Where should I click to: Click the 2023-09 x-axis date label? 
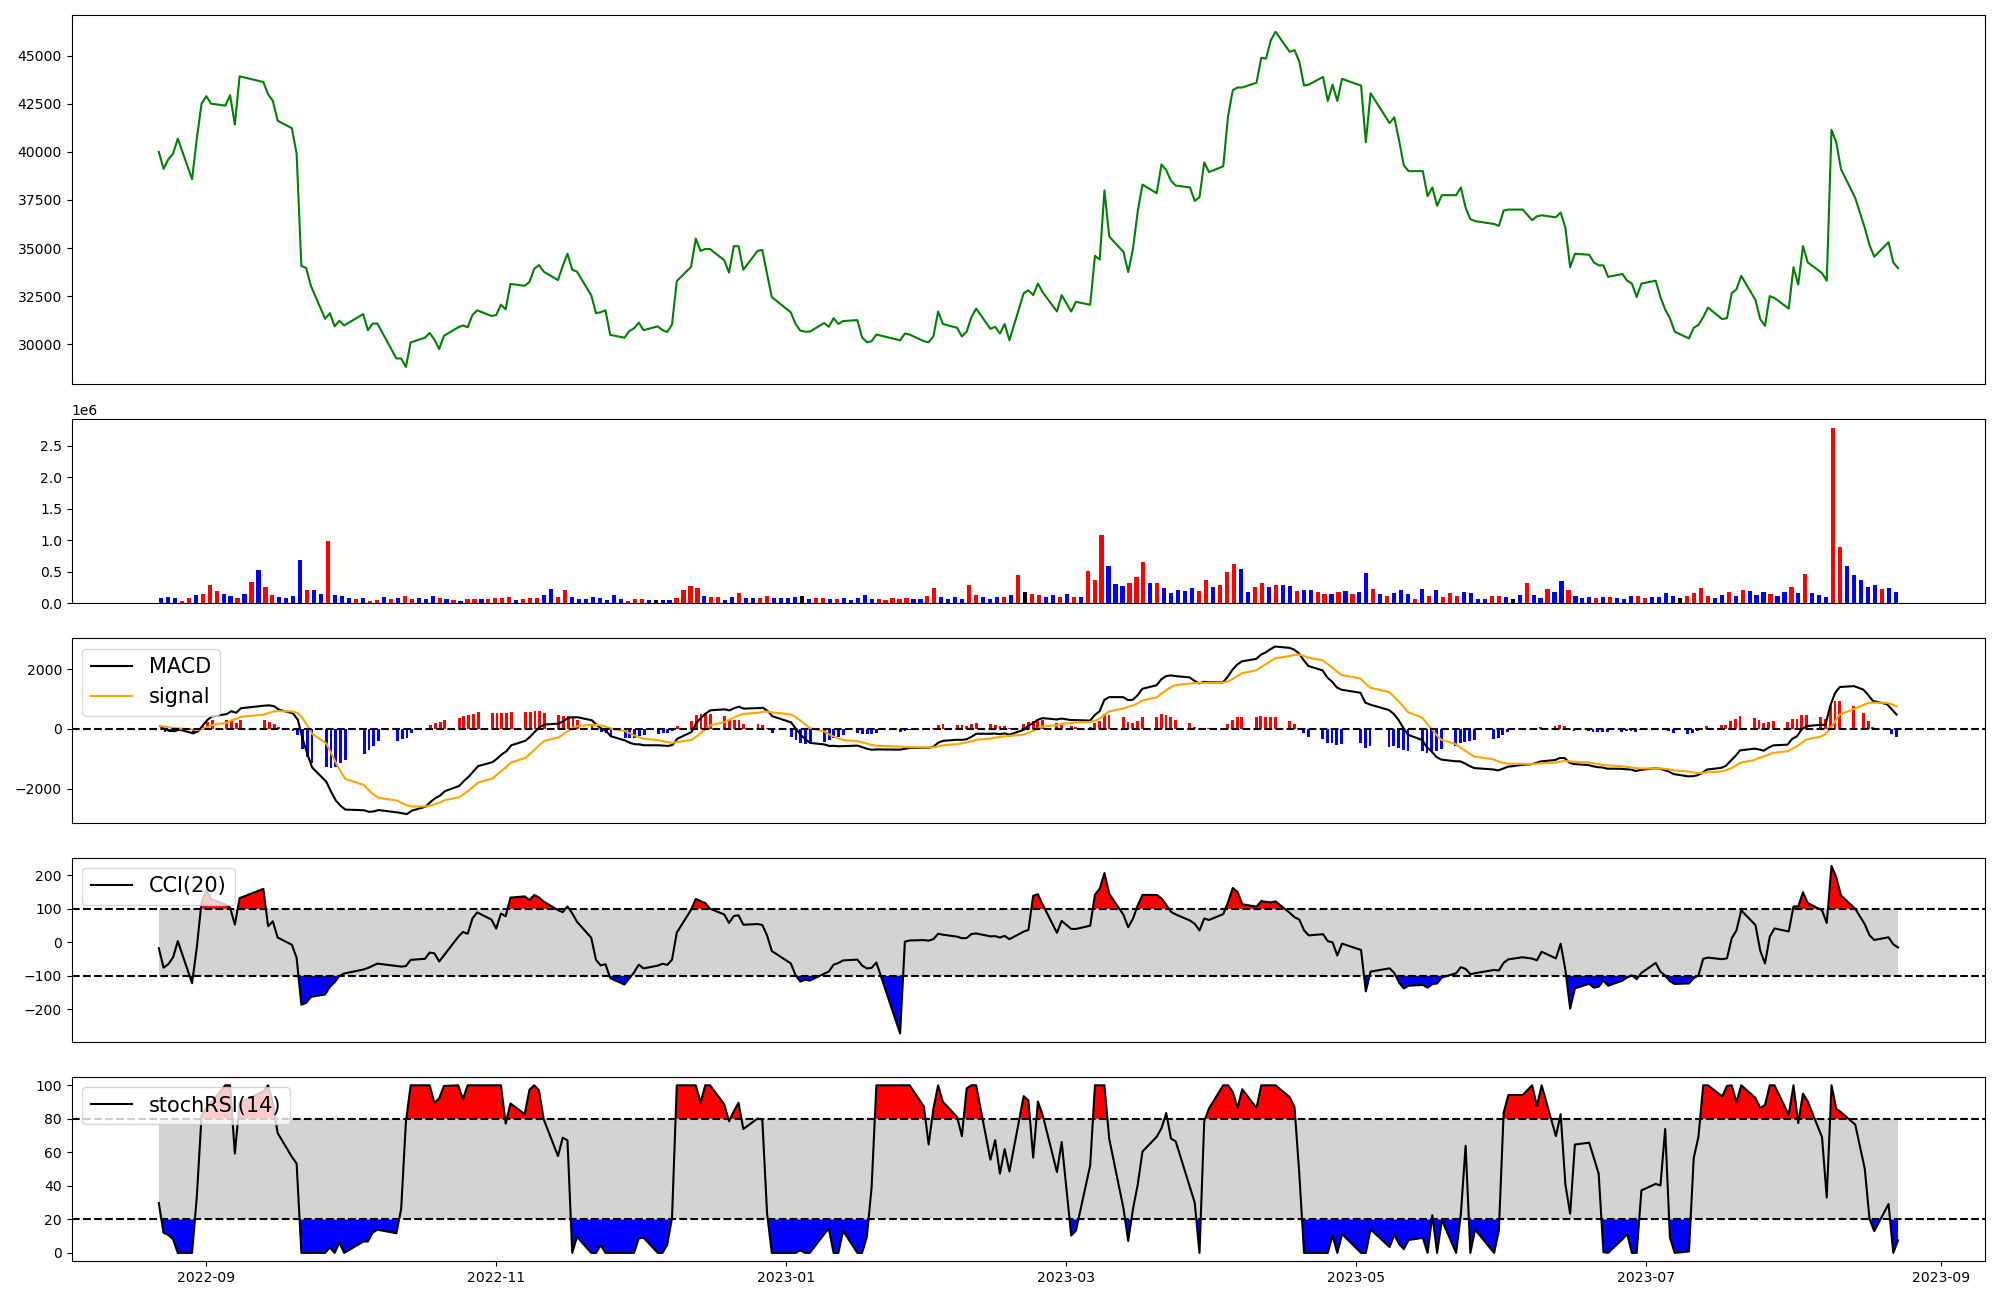click(x=1941, y=1277)
